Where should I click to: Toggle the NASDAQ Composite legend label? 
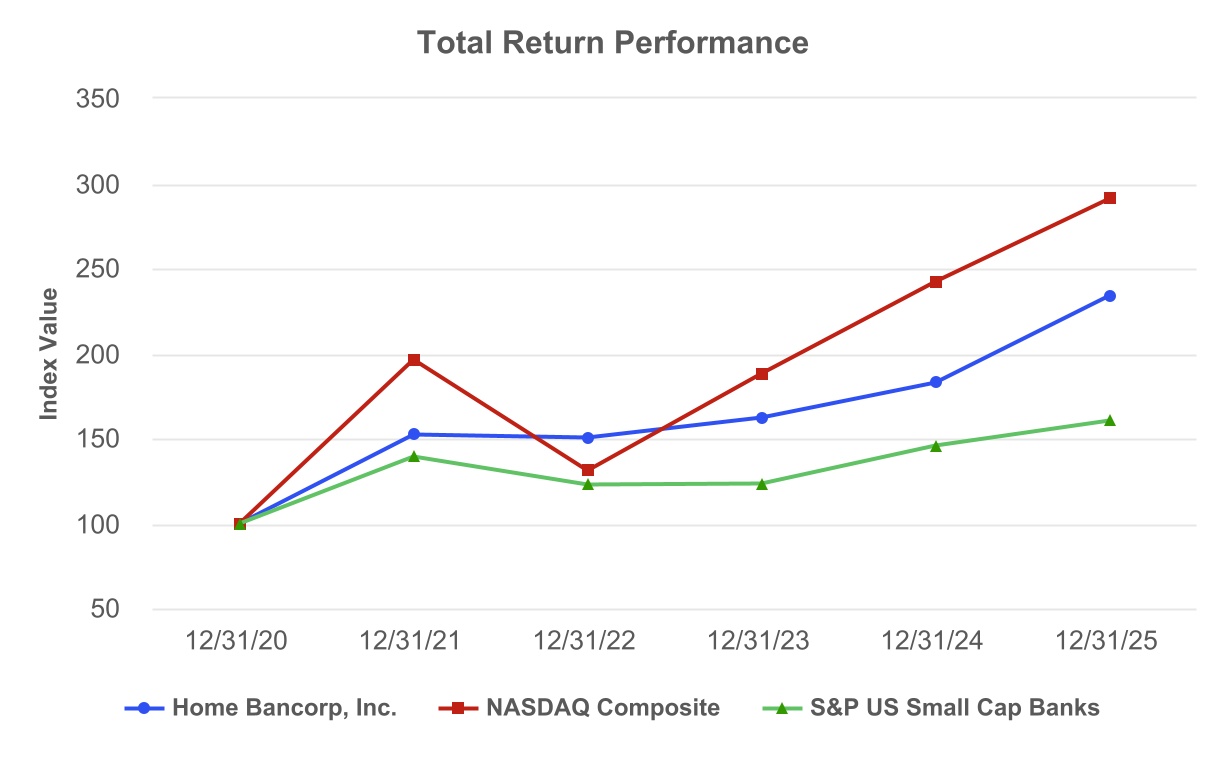(603, 708)
